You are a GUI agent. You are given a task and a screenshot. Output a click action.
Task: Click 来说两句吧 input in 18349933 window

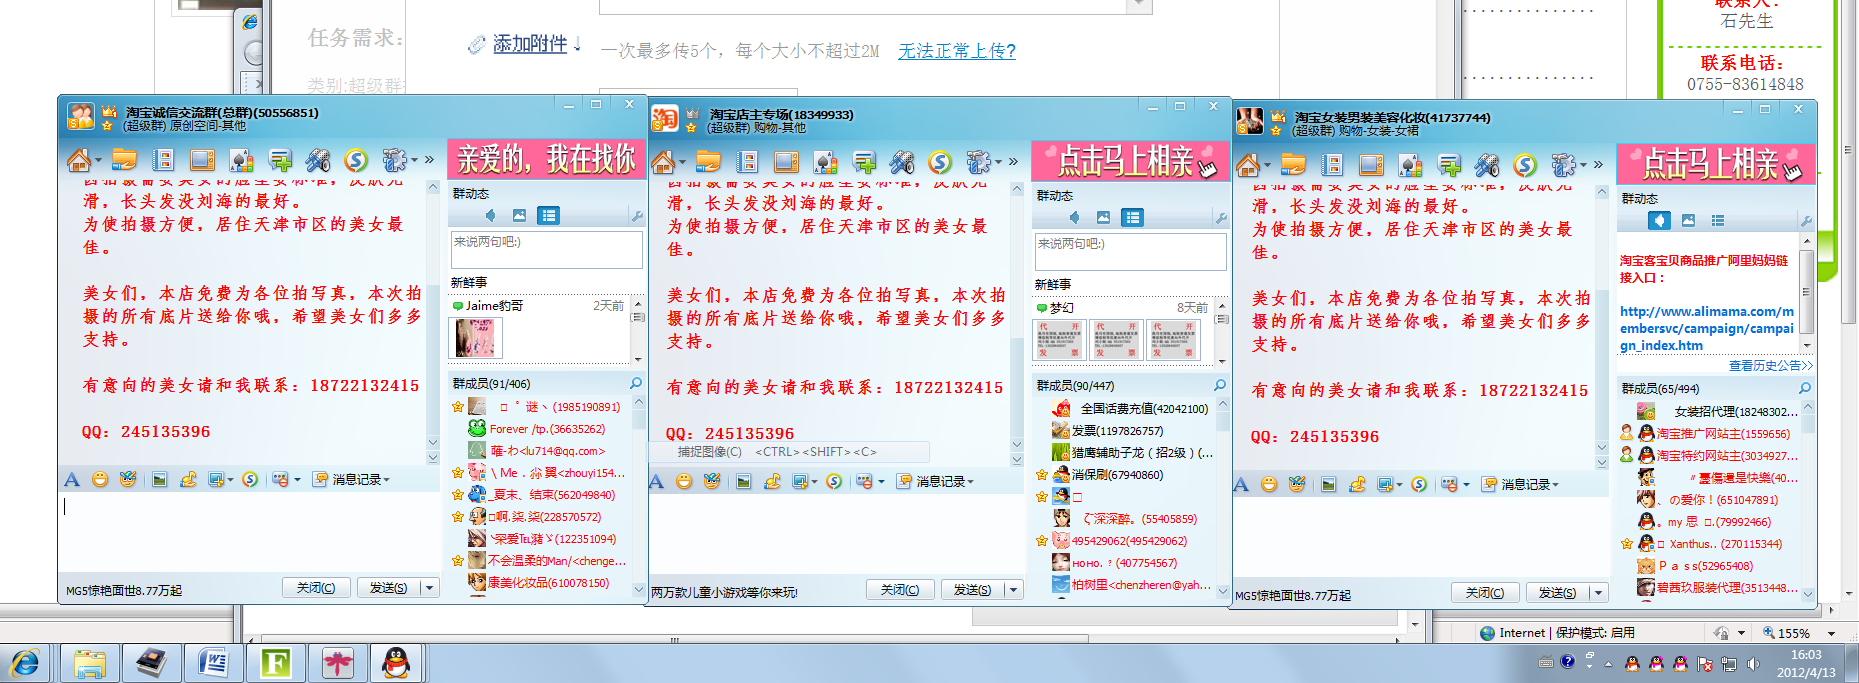tap(1130, 252)
